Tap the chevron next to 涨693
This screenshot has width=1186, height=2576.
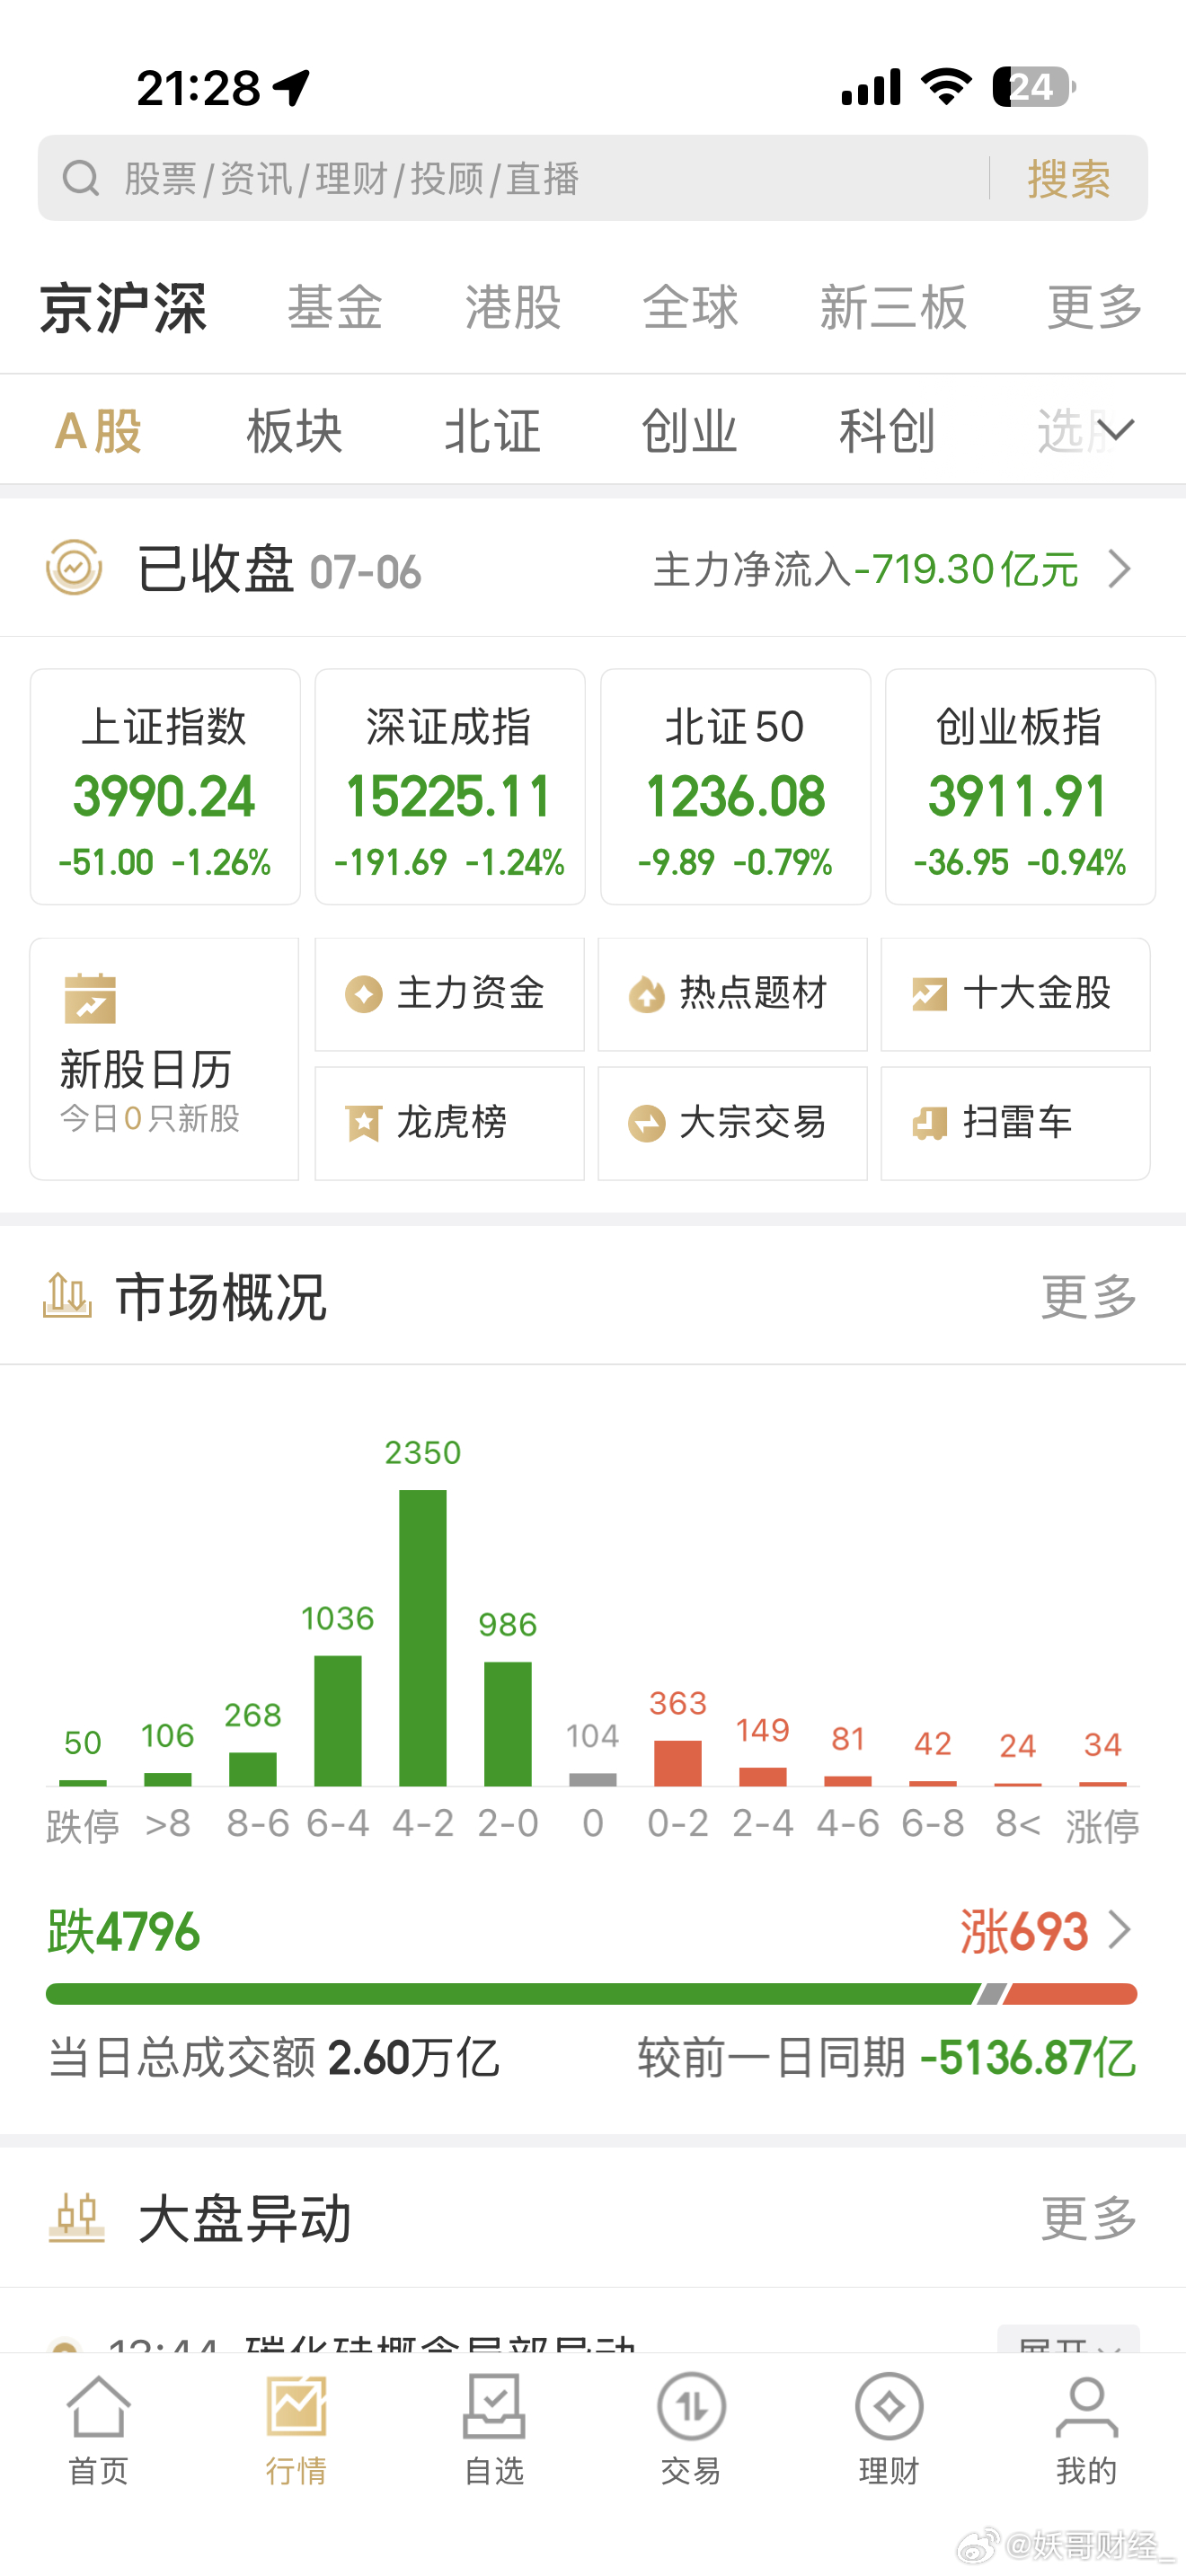(1120, 1930)
